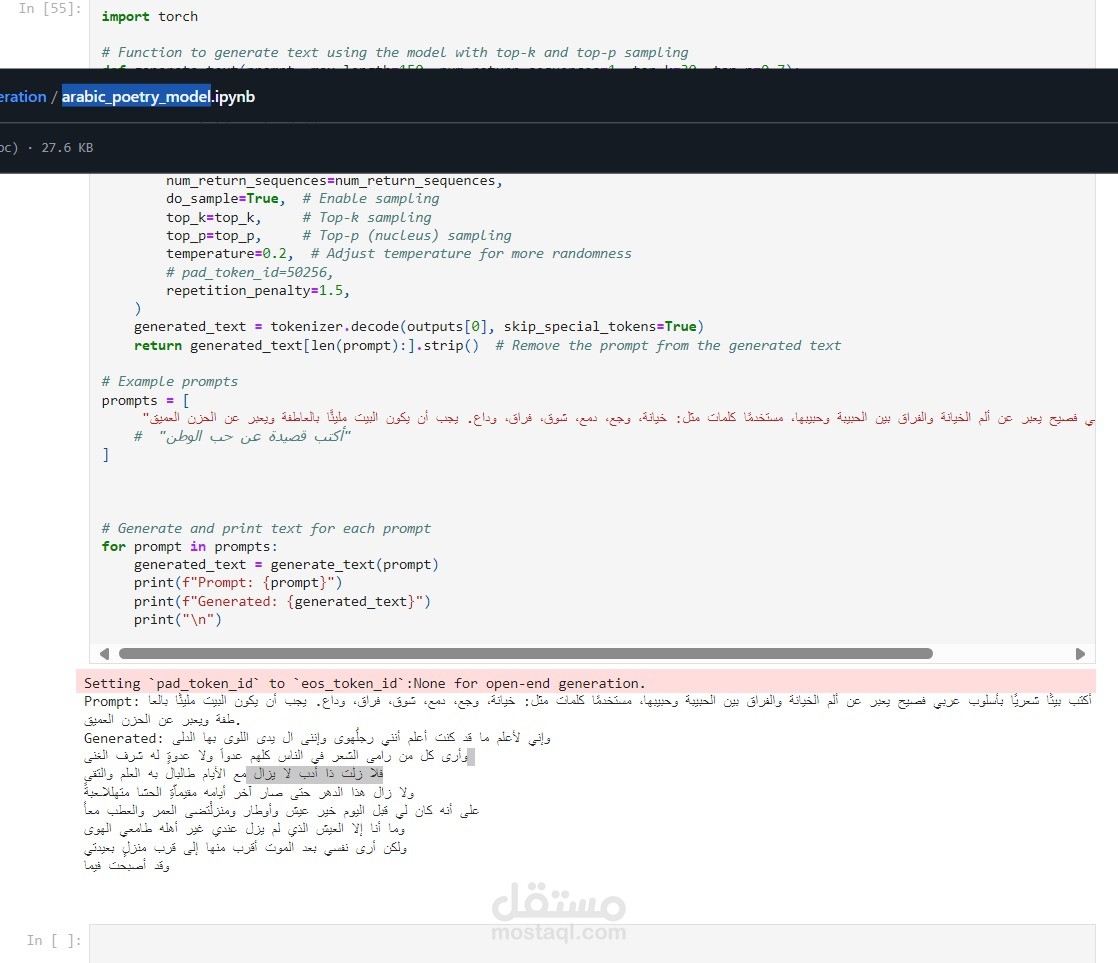Click the 'import torch' code line
The height and width of the screenshot is (963, 1118).
click(x=150, y=16)
